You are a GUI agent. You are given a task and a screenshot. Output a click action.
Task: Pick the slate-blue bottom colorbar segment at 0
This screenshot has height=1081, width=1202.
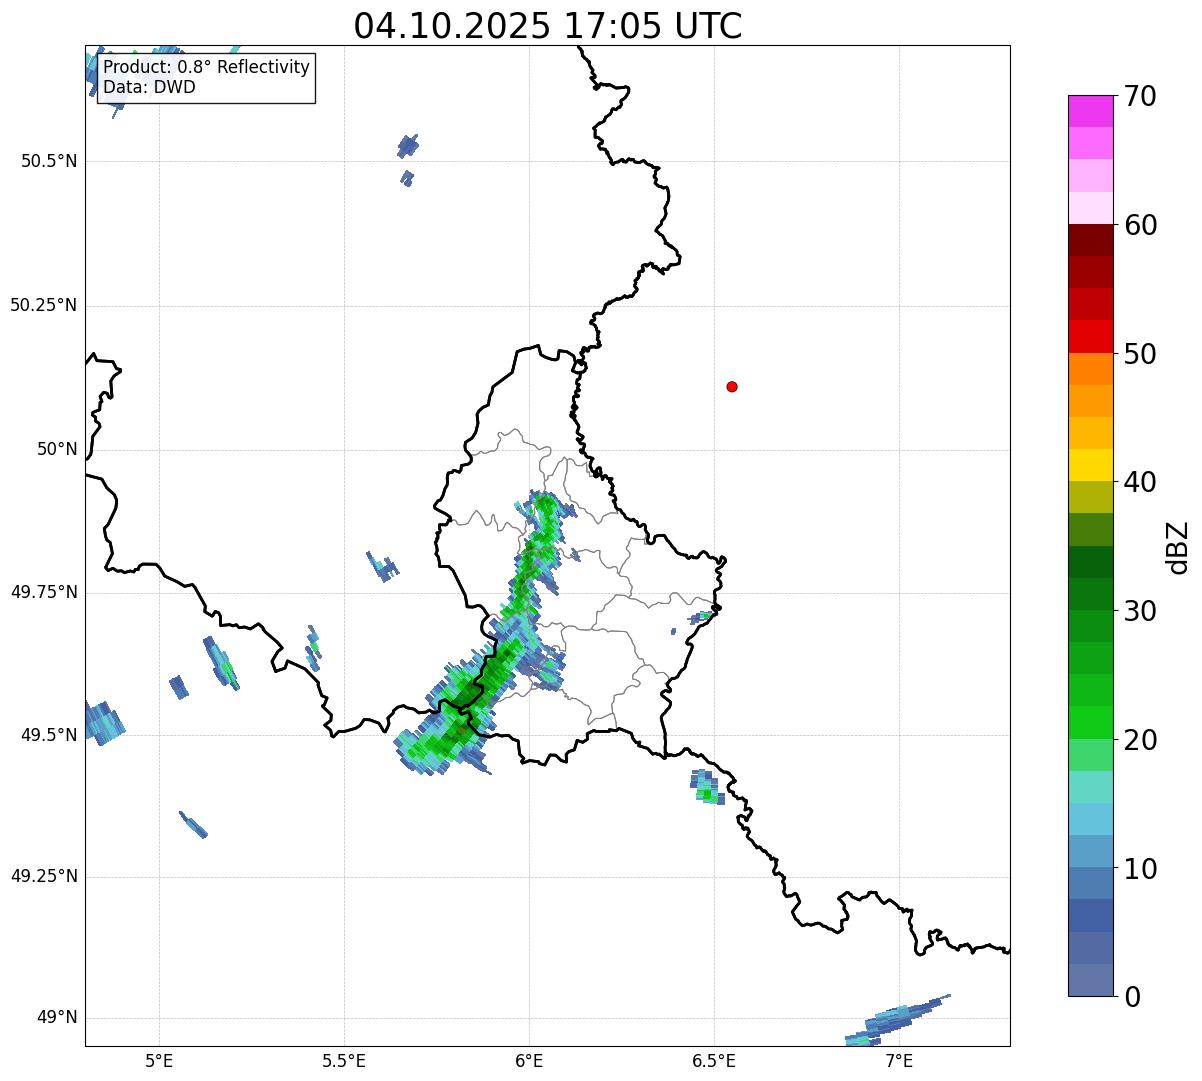coord(1091,980)
